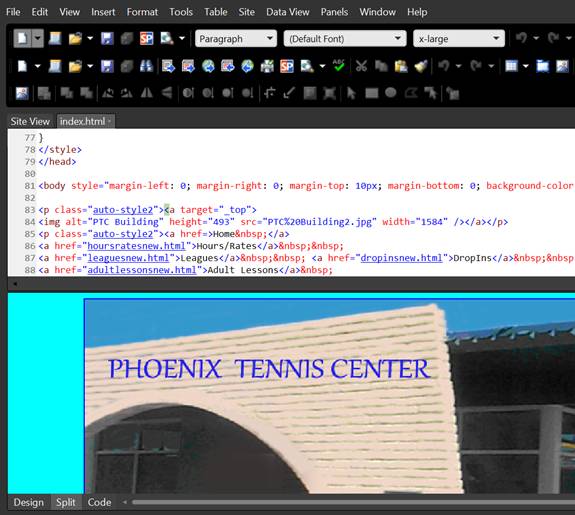Click the Print icon in second toolbar

(267, 66)
